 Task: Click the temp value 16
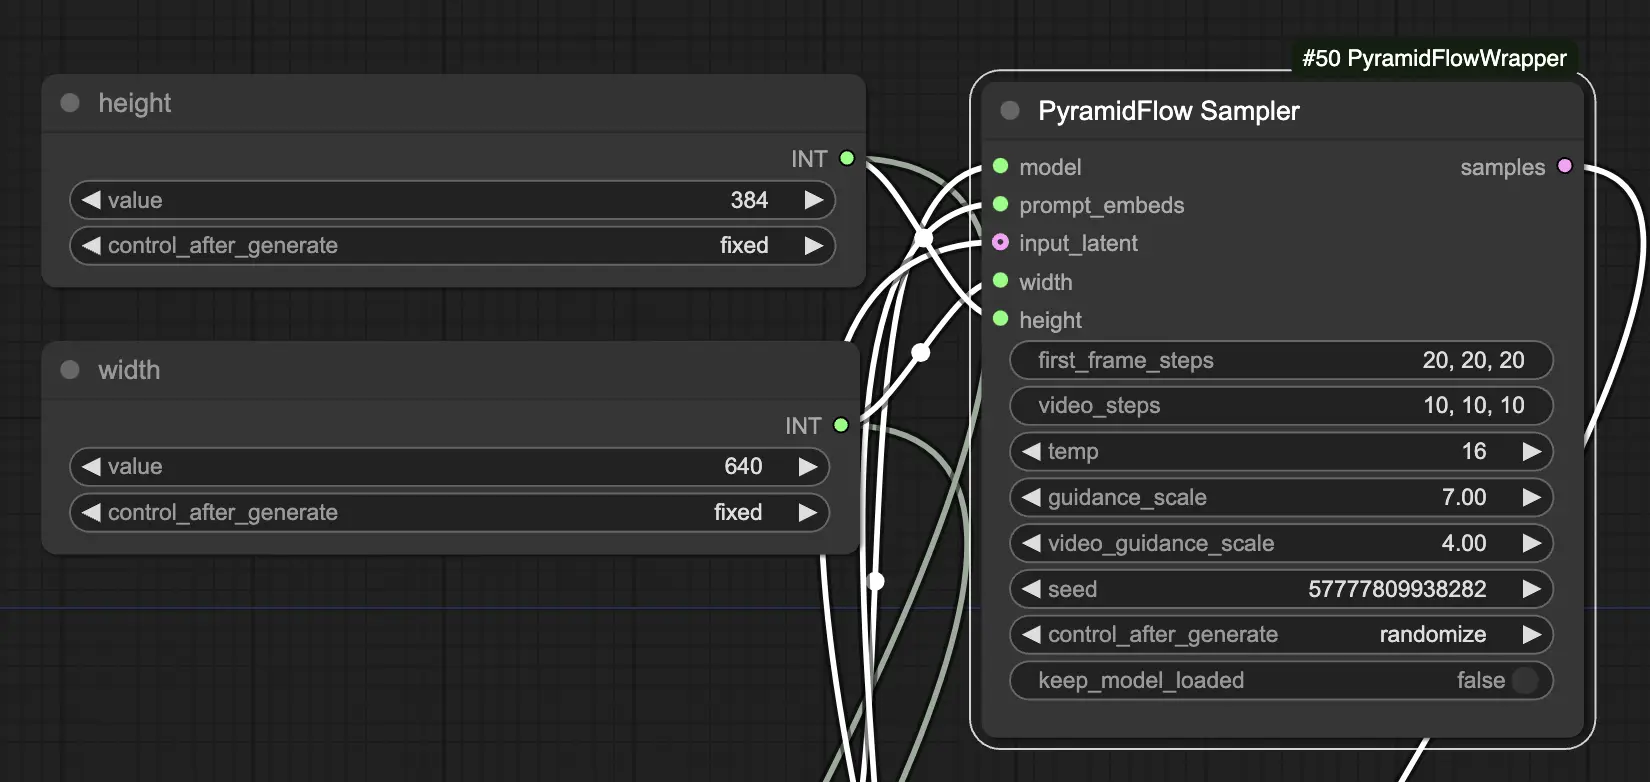pyautogui.click(x=1474, y=451)
